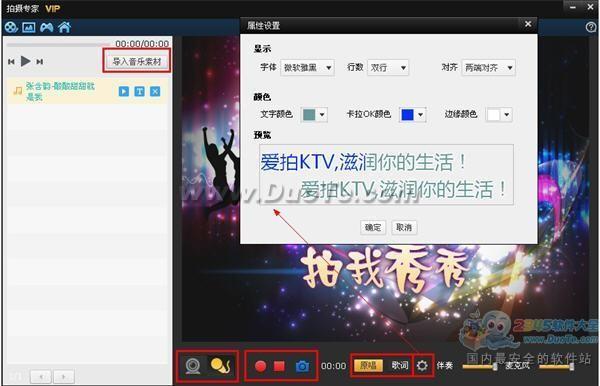Play the 张含韵 song from the list
Viewport: 600px width, 386px height.
(x=124, y=91)
